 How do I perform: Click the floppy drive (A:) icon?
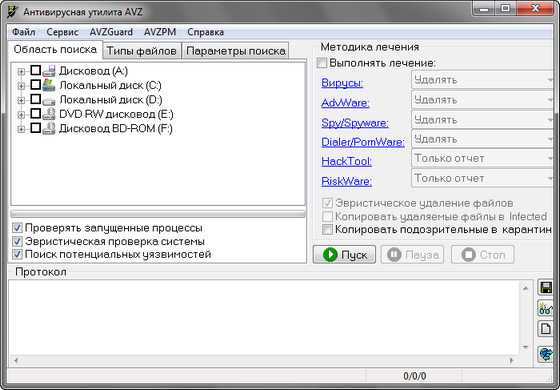(x=49, y=71)
